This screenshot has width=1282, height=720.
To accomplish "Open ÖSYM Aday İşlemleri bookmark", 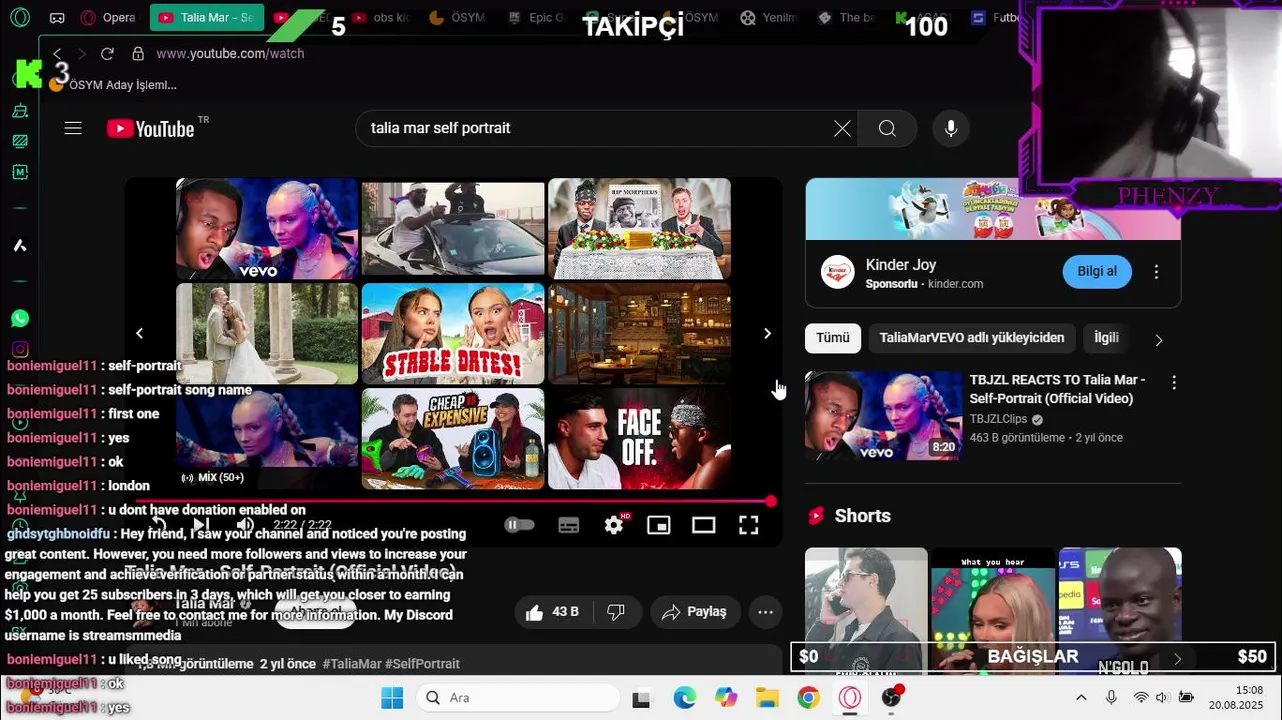I will point(113,85).
